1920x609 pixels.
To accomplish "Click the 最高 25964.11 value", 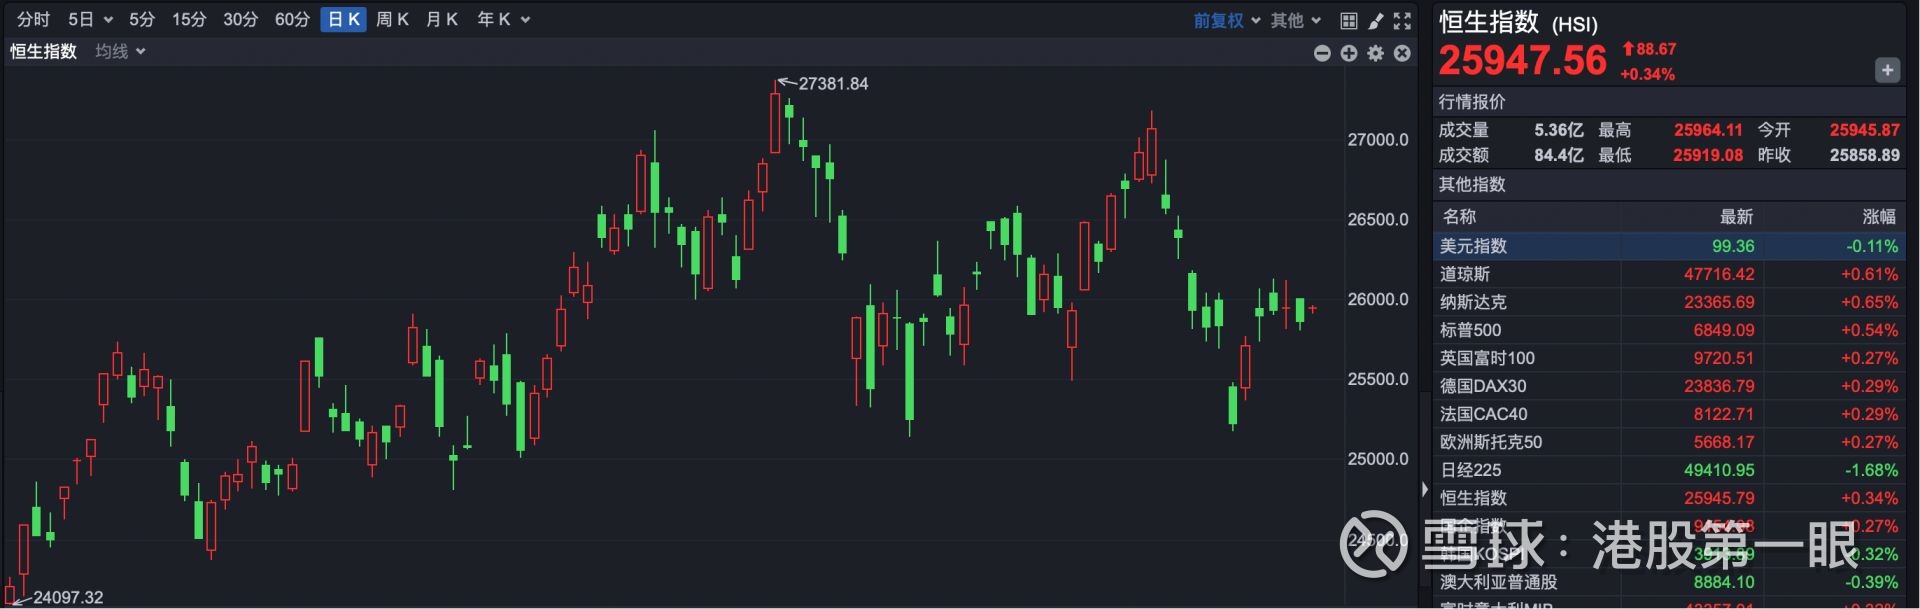I will [1708, 130].
